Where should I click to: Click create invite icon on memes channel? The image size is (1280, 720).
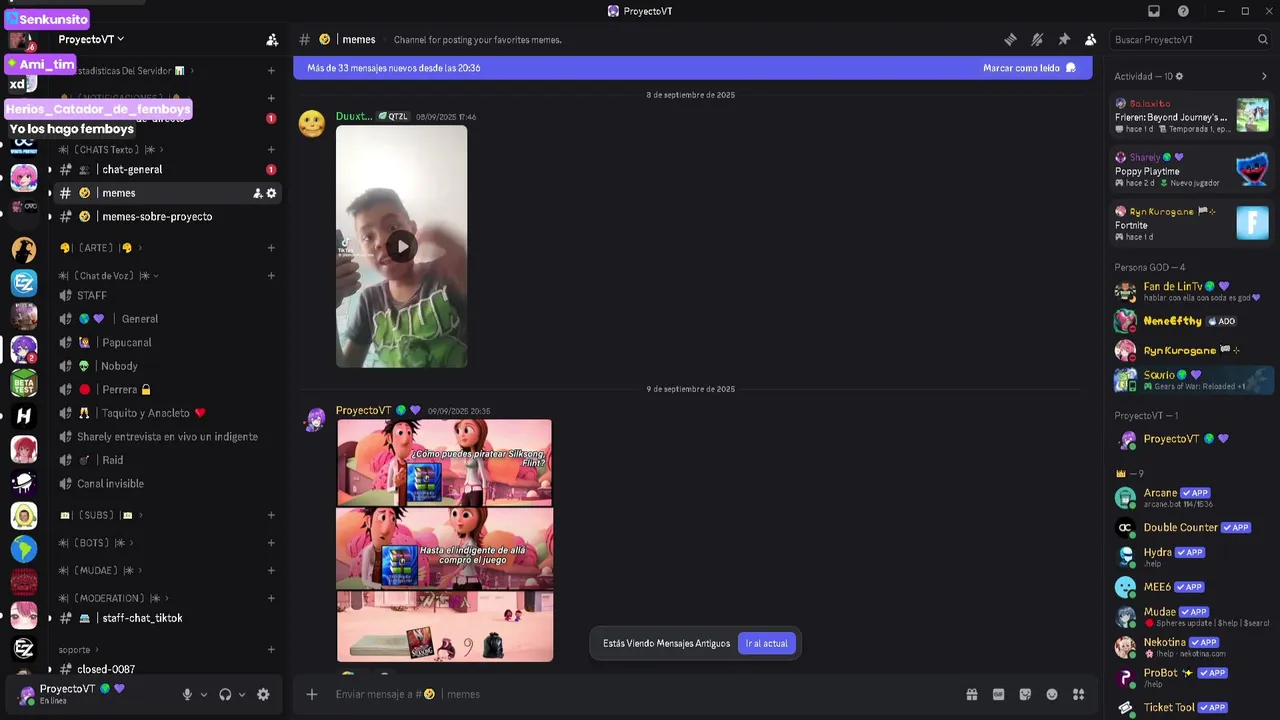coord(257,193)
